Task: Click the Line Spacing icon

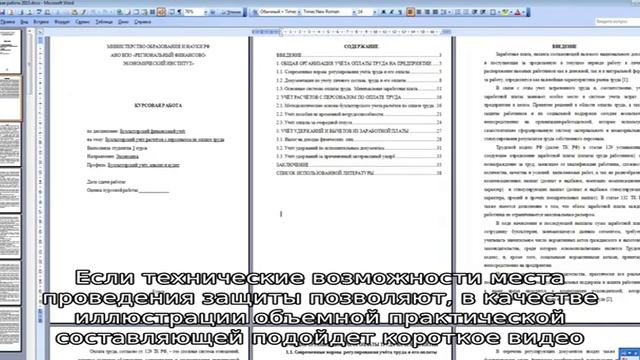Action: [443, 12]
